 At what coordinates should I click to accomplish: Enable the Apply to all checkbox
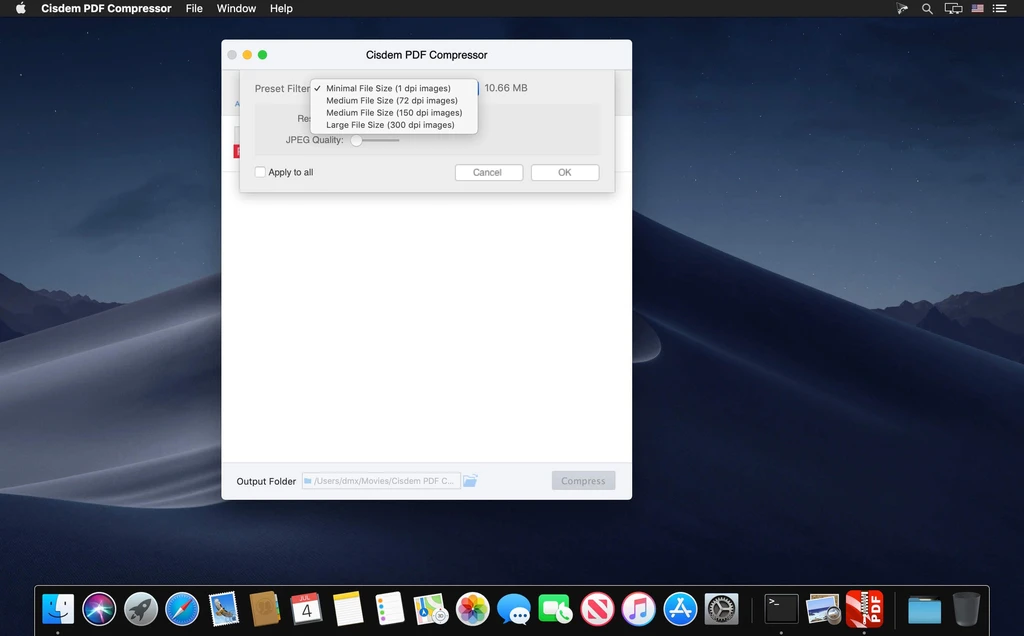pos(260,172)
